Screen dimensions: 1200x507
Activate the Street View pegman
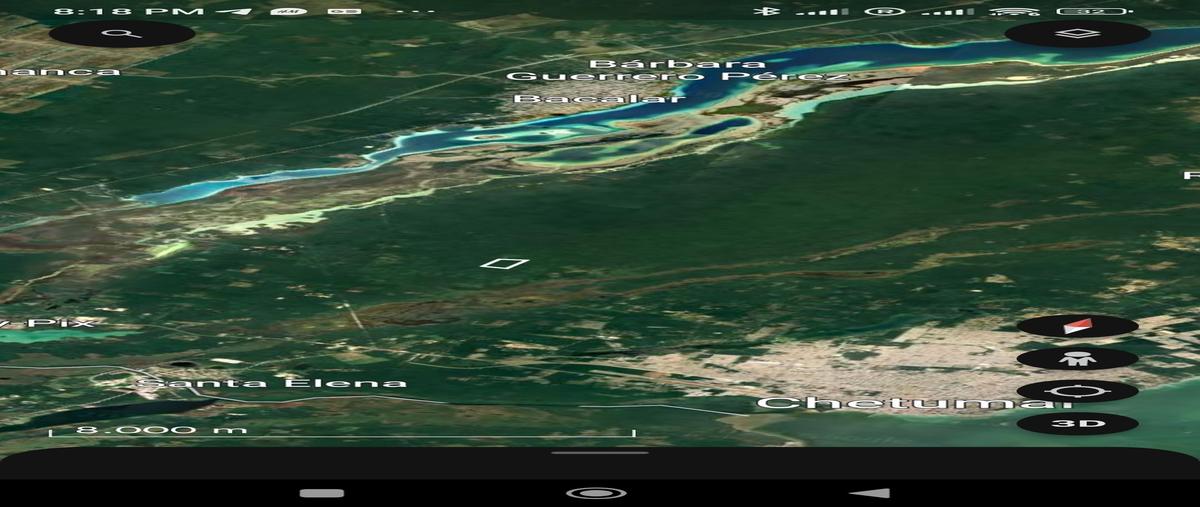(x=1077, y=358)
